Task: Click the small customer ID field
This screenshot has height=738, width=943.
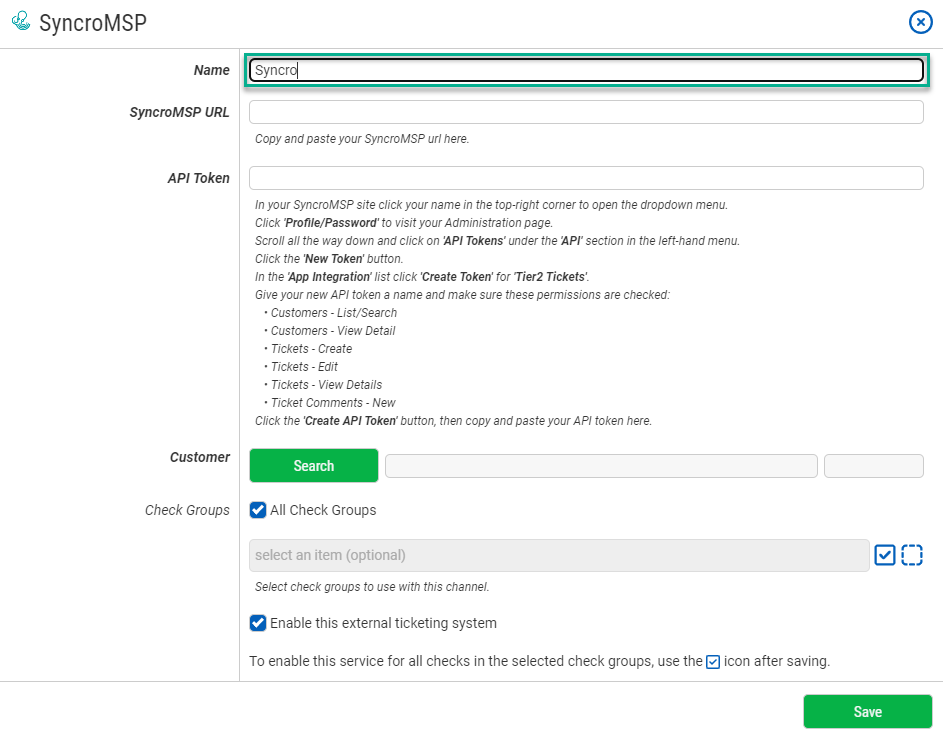Action: click(874, 466)
